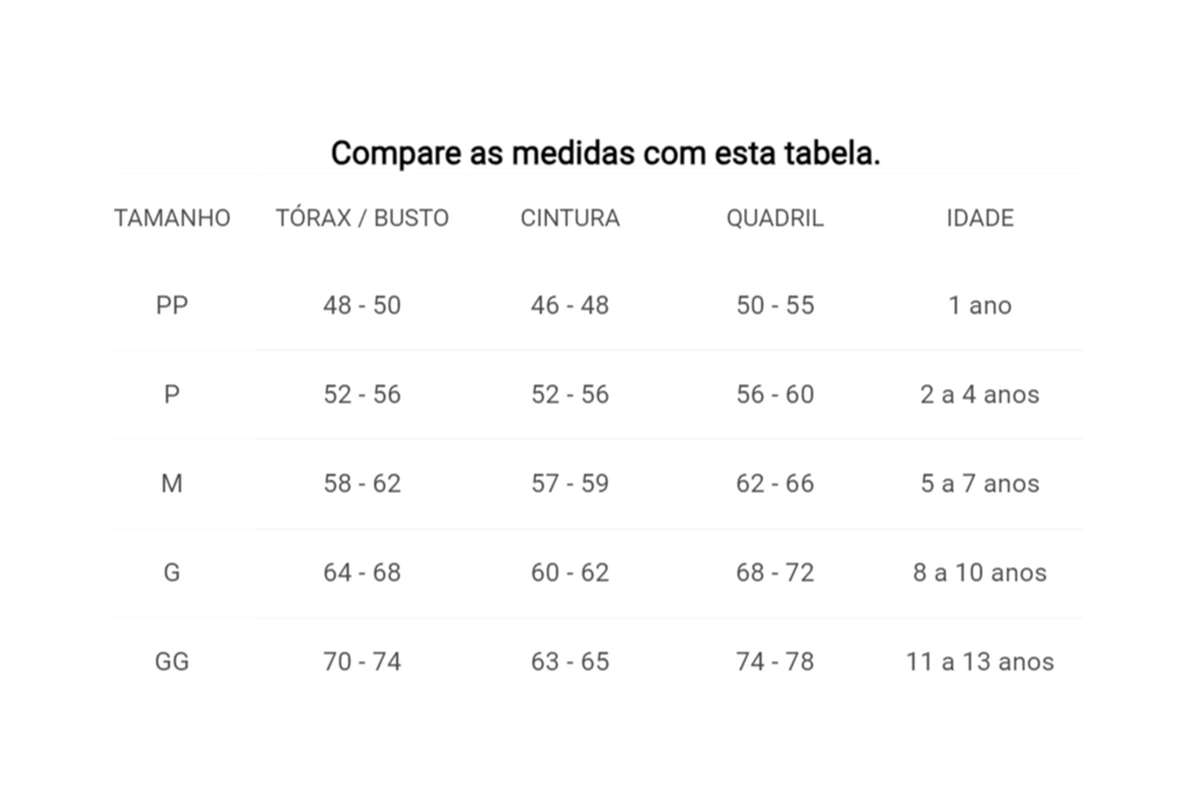Click the '11 a 13 anos' cell

(980, 661)
